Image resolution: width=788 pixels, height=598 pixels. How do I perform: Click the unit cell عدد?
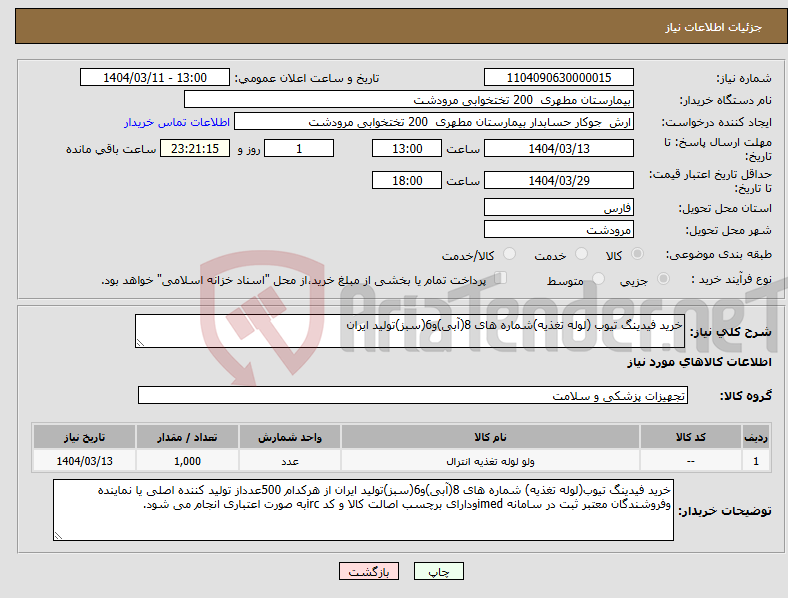point(290,461)
